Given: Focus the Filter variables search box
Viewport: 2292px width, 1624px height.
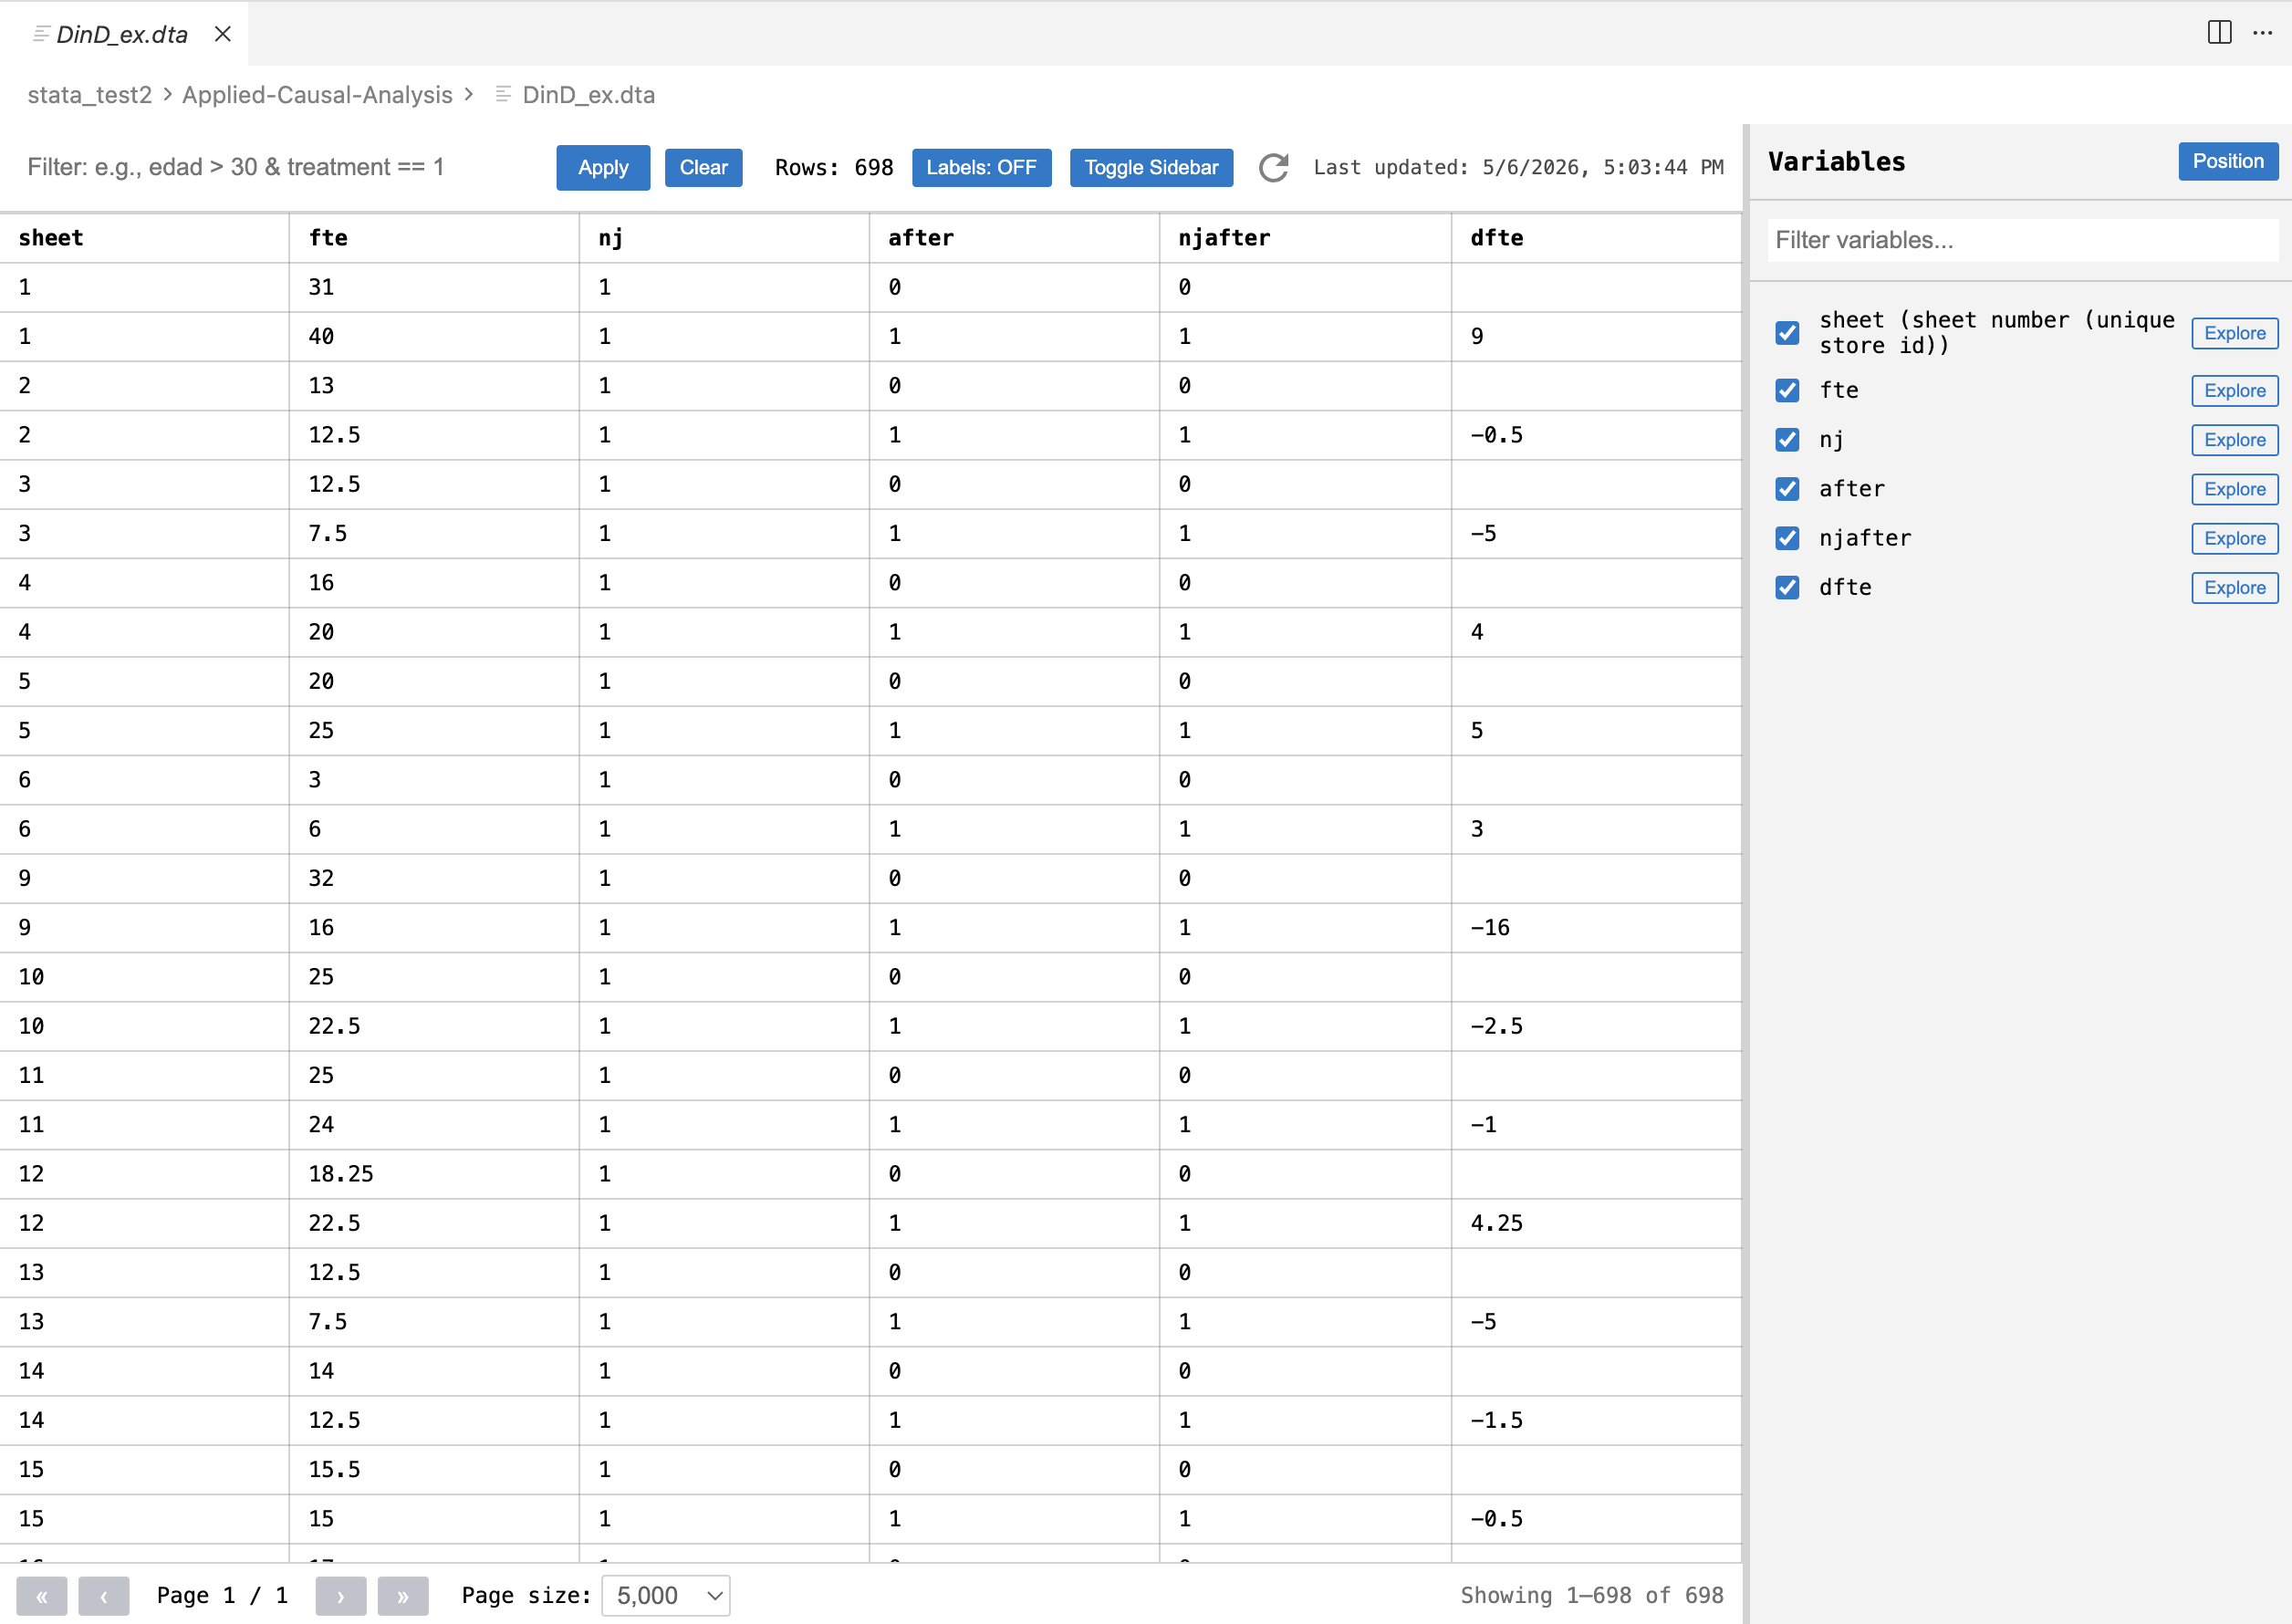Looking at the screenshot, I should 2022,240.
